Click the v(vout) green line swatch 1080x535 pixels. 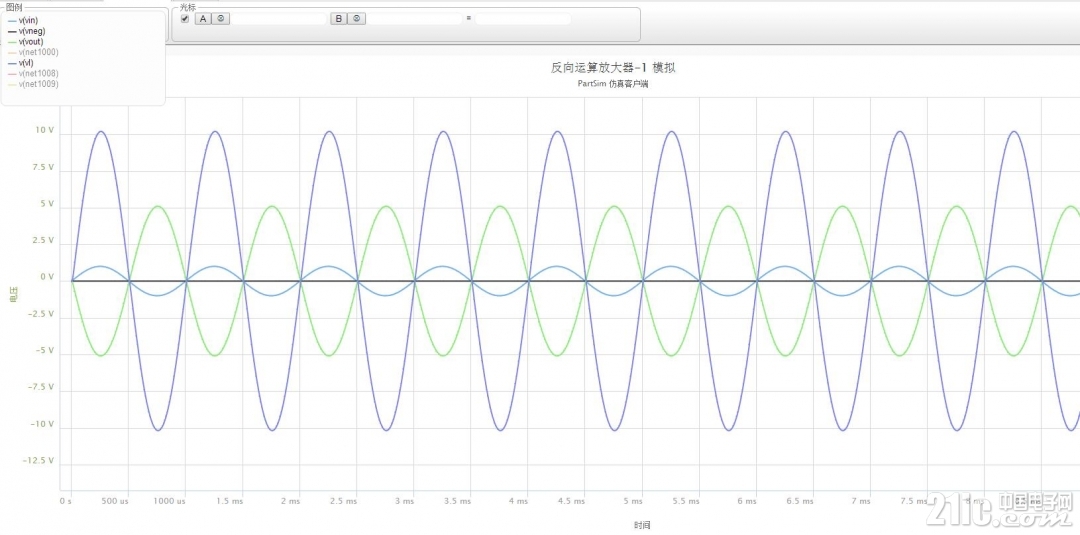pyautogui.click(x=12, y=42)
